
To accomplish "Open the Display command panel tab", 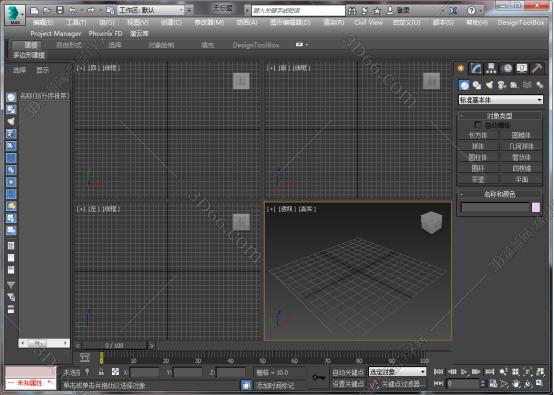I will click(x=522, y=68).
